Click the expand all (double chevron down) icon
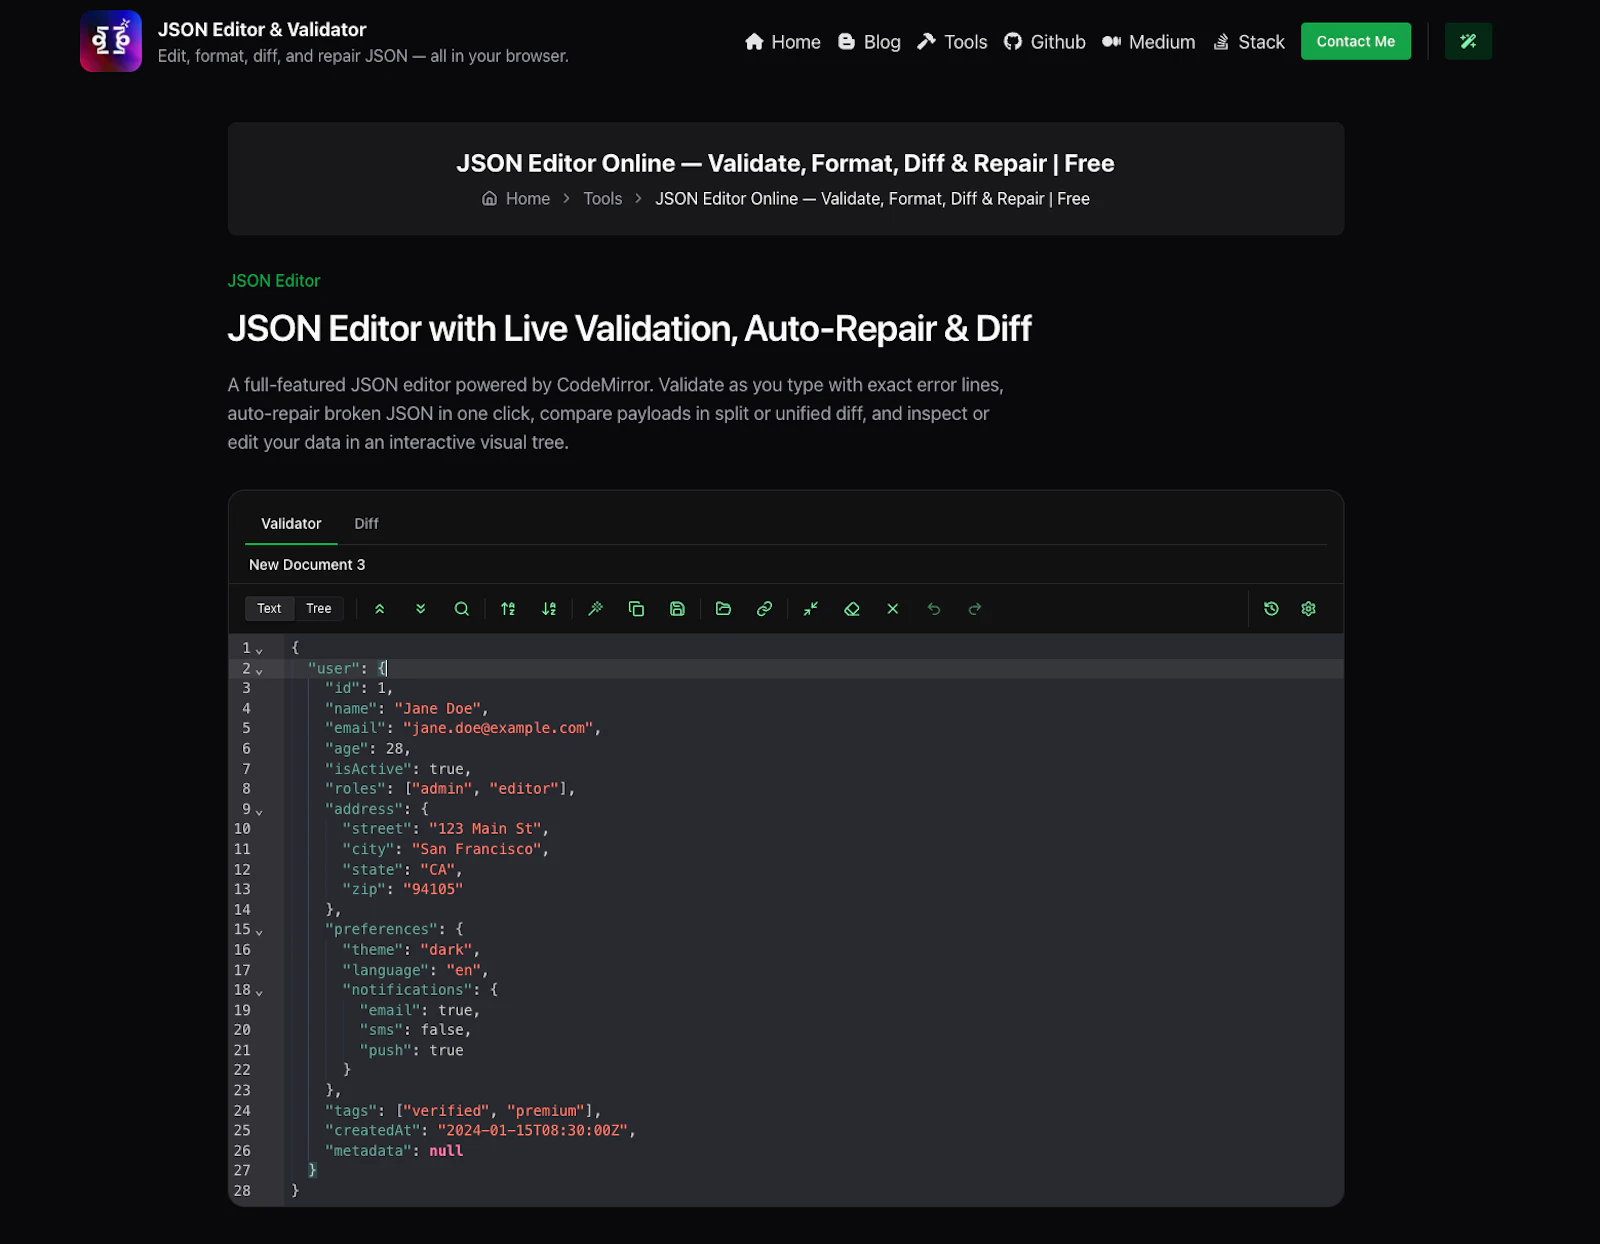This screenshot has width=1600, height=1244. (420, 609)
